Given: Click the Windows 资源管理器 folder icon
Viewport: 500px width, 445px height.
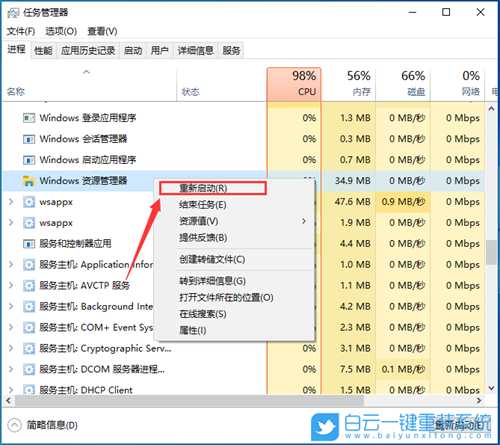Looking at the screenshot, I should pyautogui.click(x=29, y=181).
